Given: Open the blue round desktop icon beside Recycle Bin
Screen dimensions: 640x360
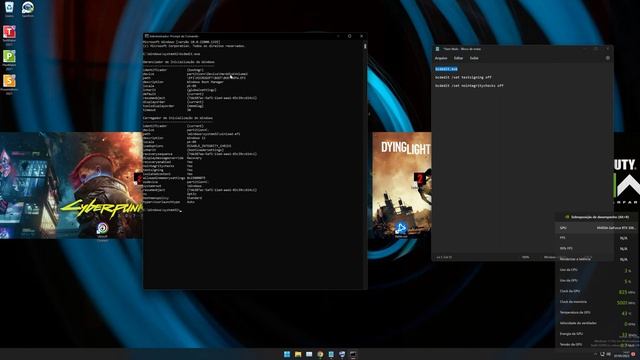Looking at the screenshot, I should click(x=28, y=8).
